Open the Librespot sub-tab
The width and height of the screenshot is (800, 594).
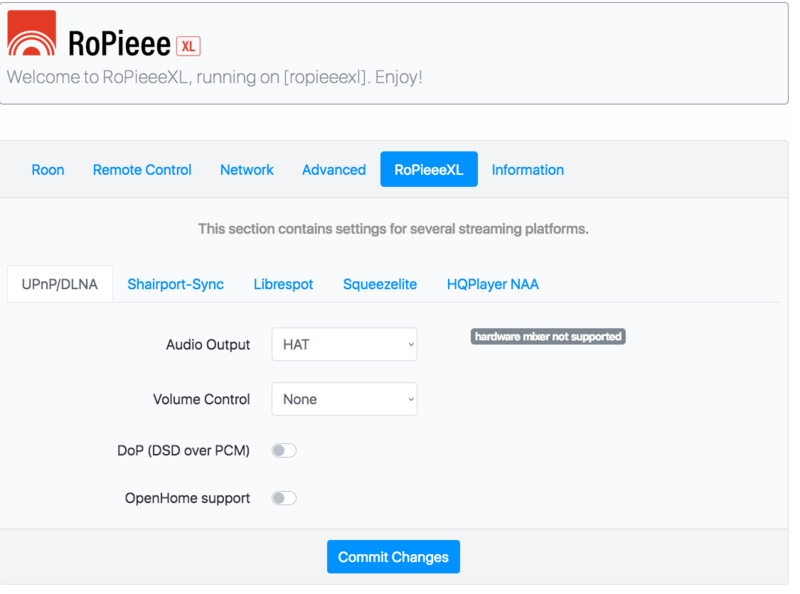click(283, 284)
